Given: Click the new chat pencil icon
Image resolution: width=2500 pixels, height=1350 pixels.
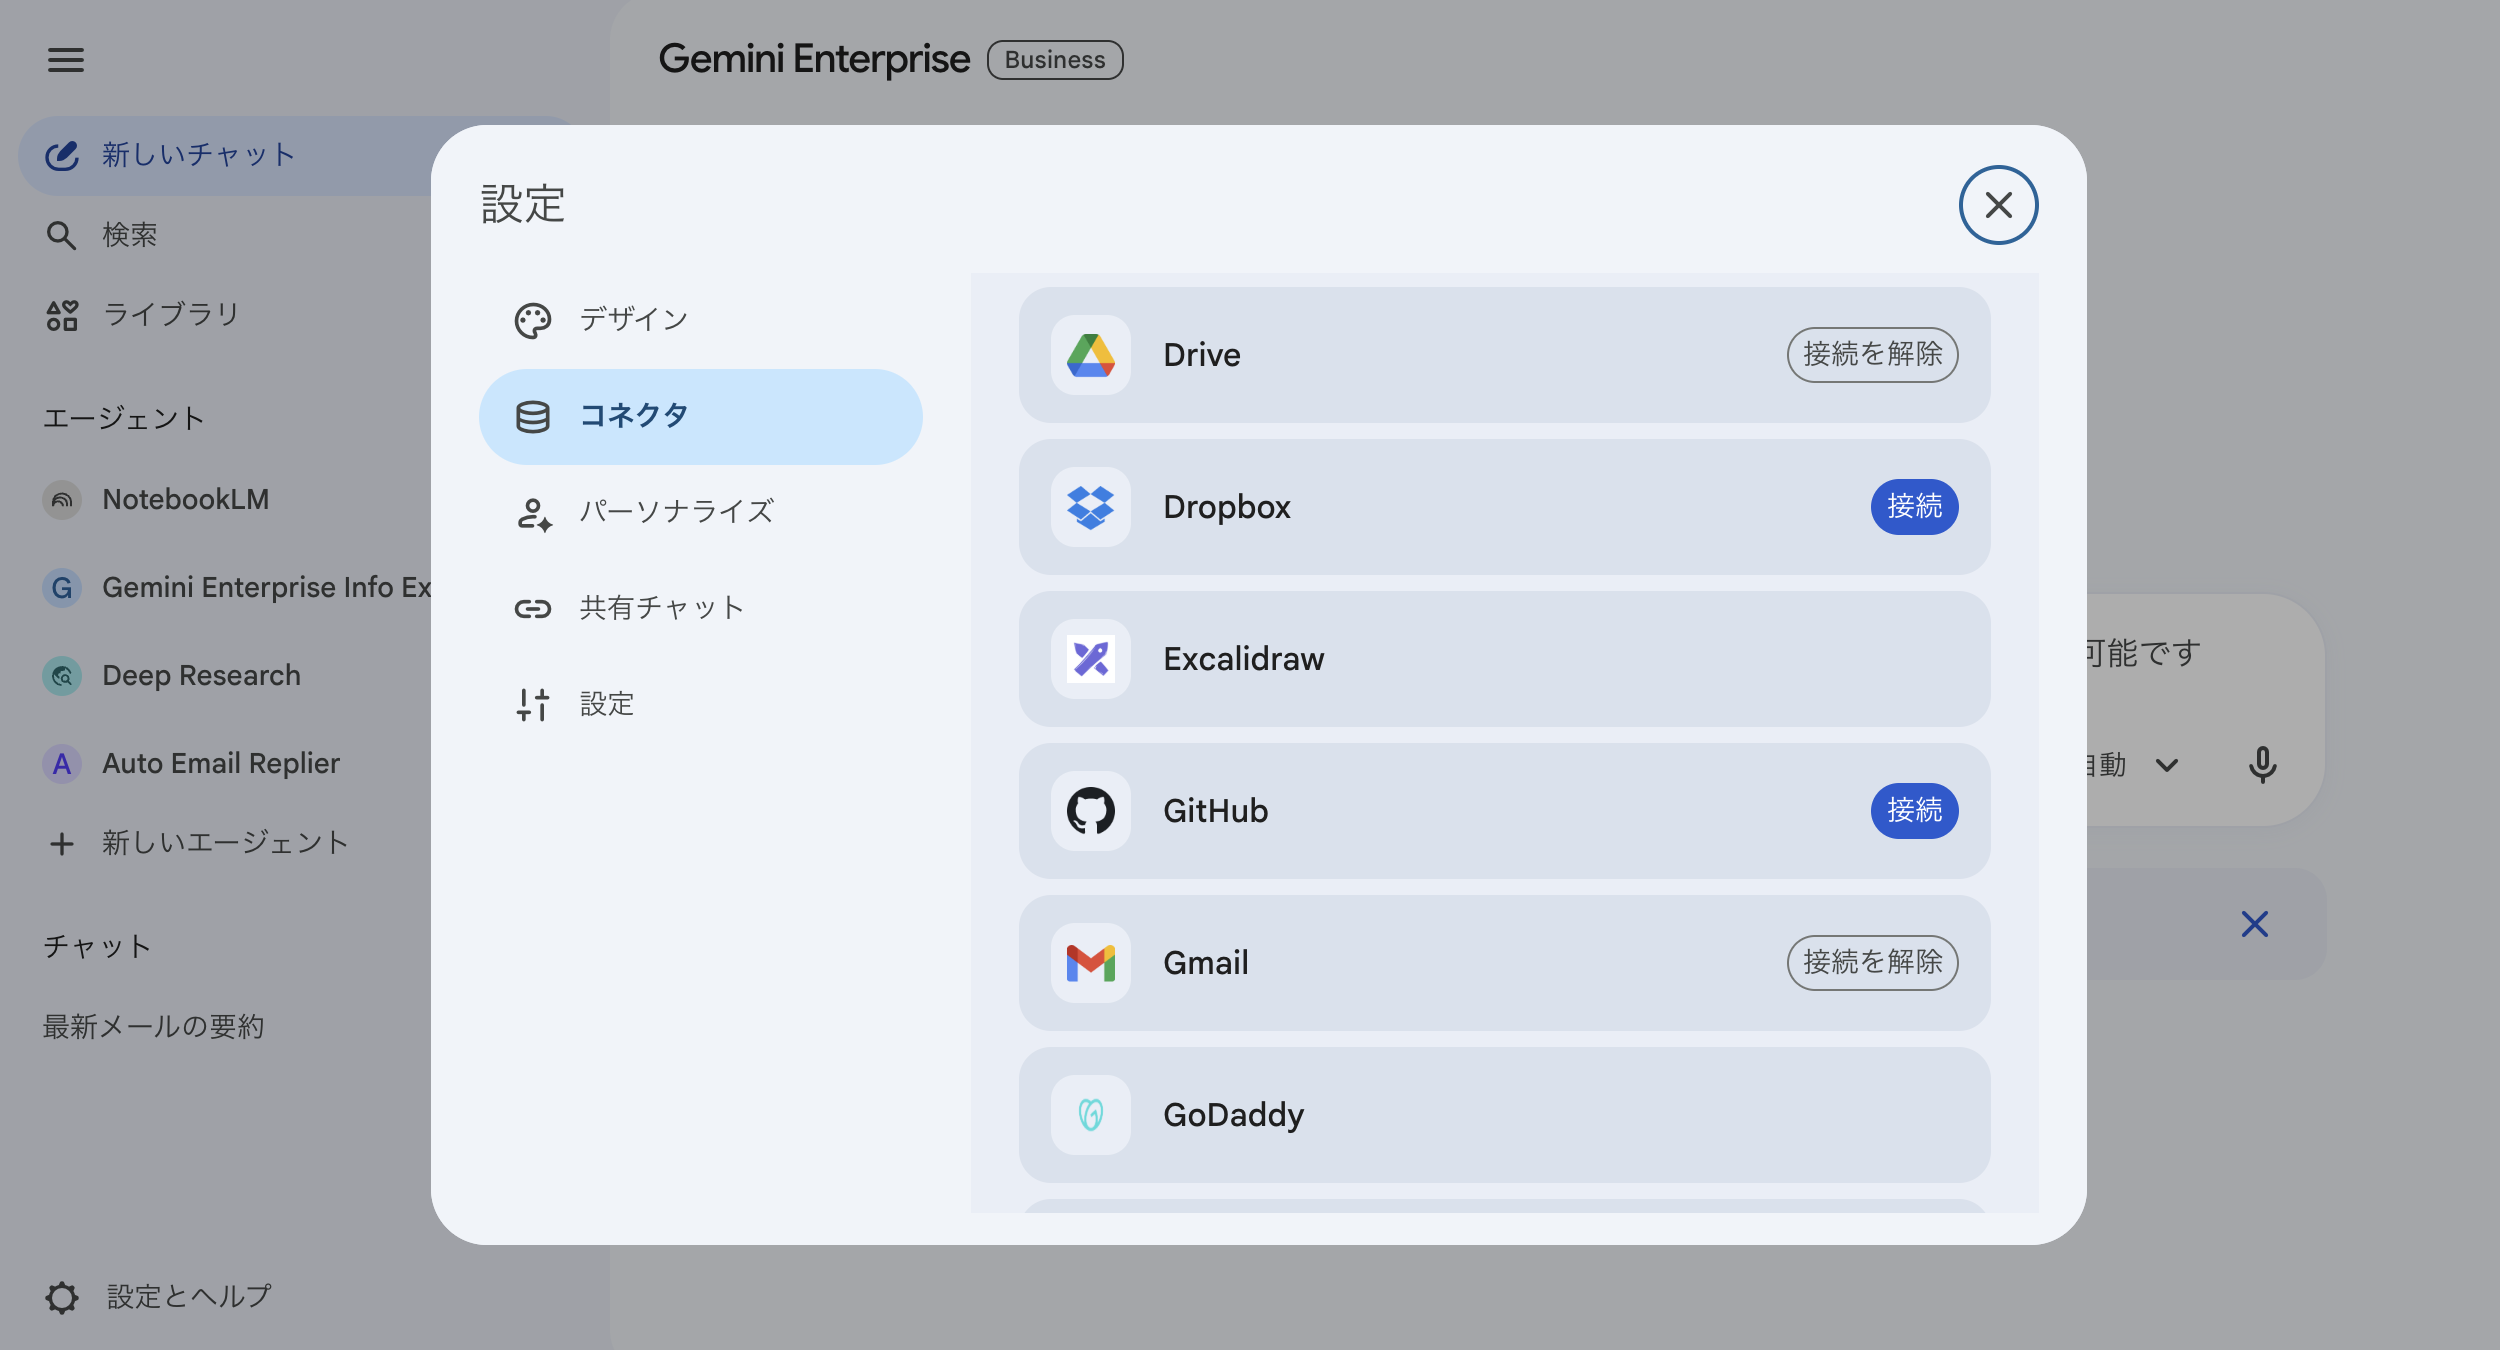Looking at the screenshot, I should pyautogui.click(x=62, y=155).
